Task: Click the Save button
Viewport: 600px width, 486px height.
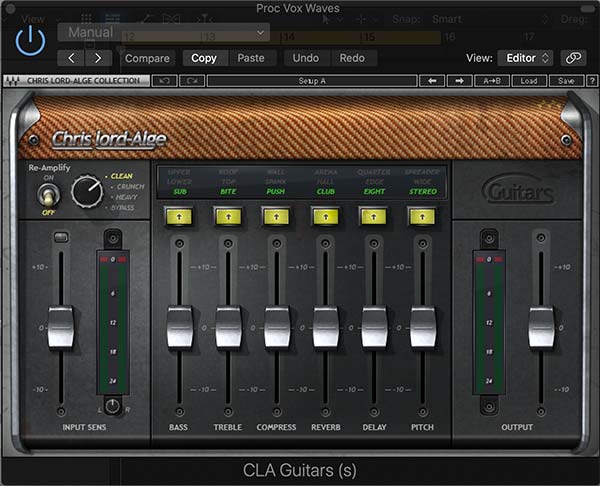Action: tap(566, 81)
